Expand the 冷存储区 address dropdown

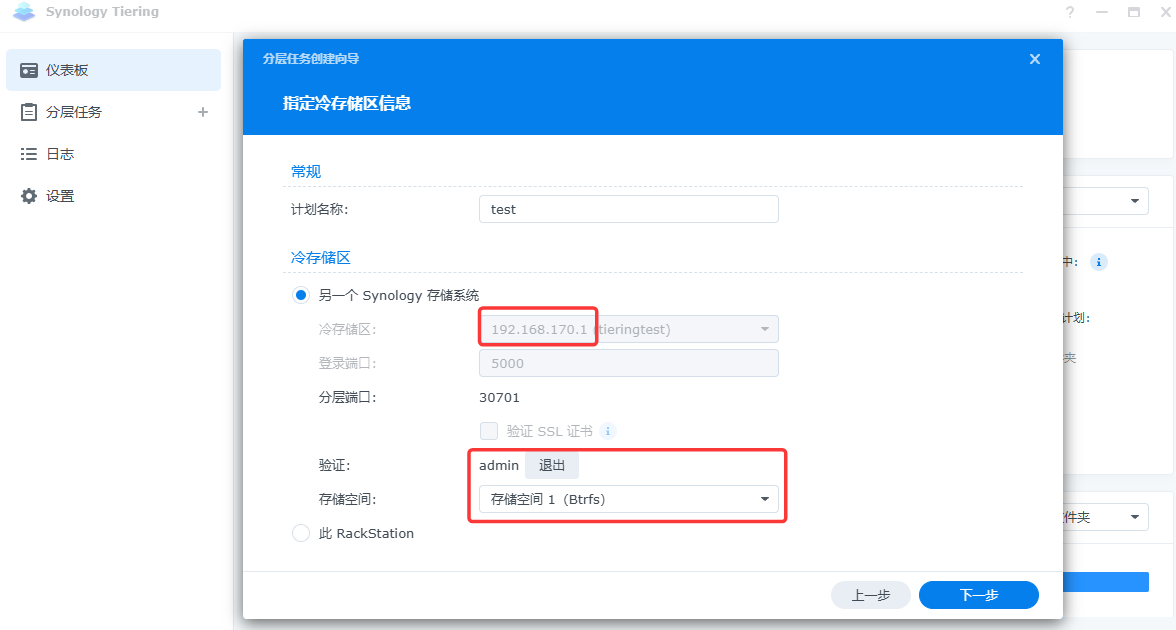click(x=764, y=329)
